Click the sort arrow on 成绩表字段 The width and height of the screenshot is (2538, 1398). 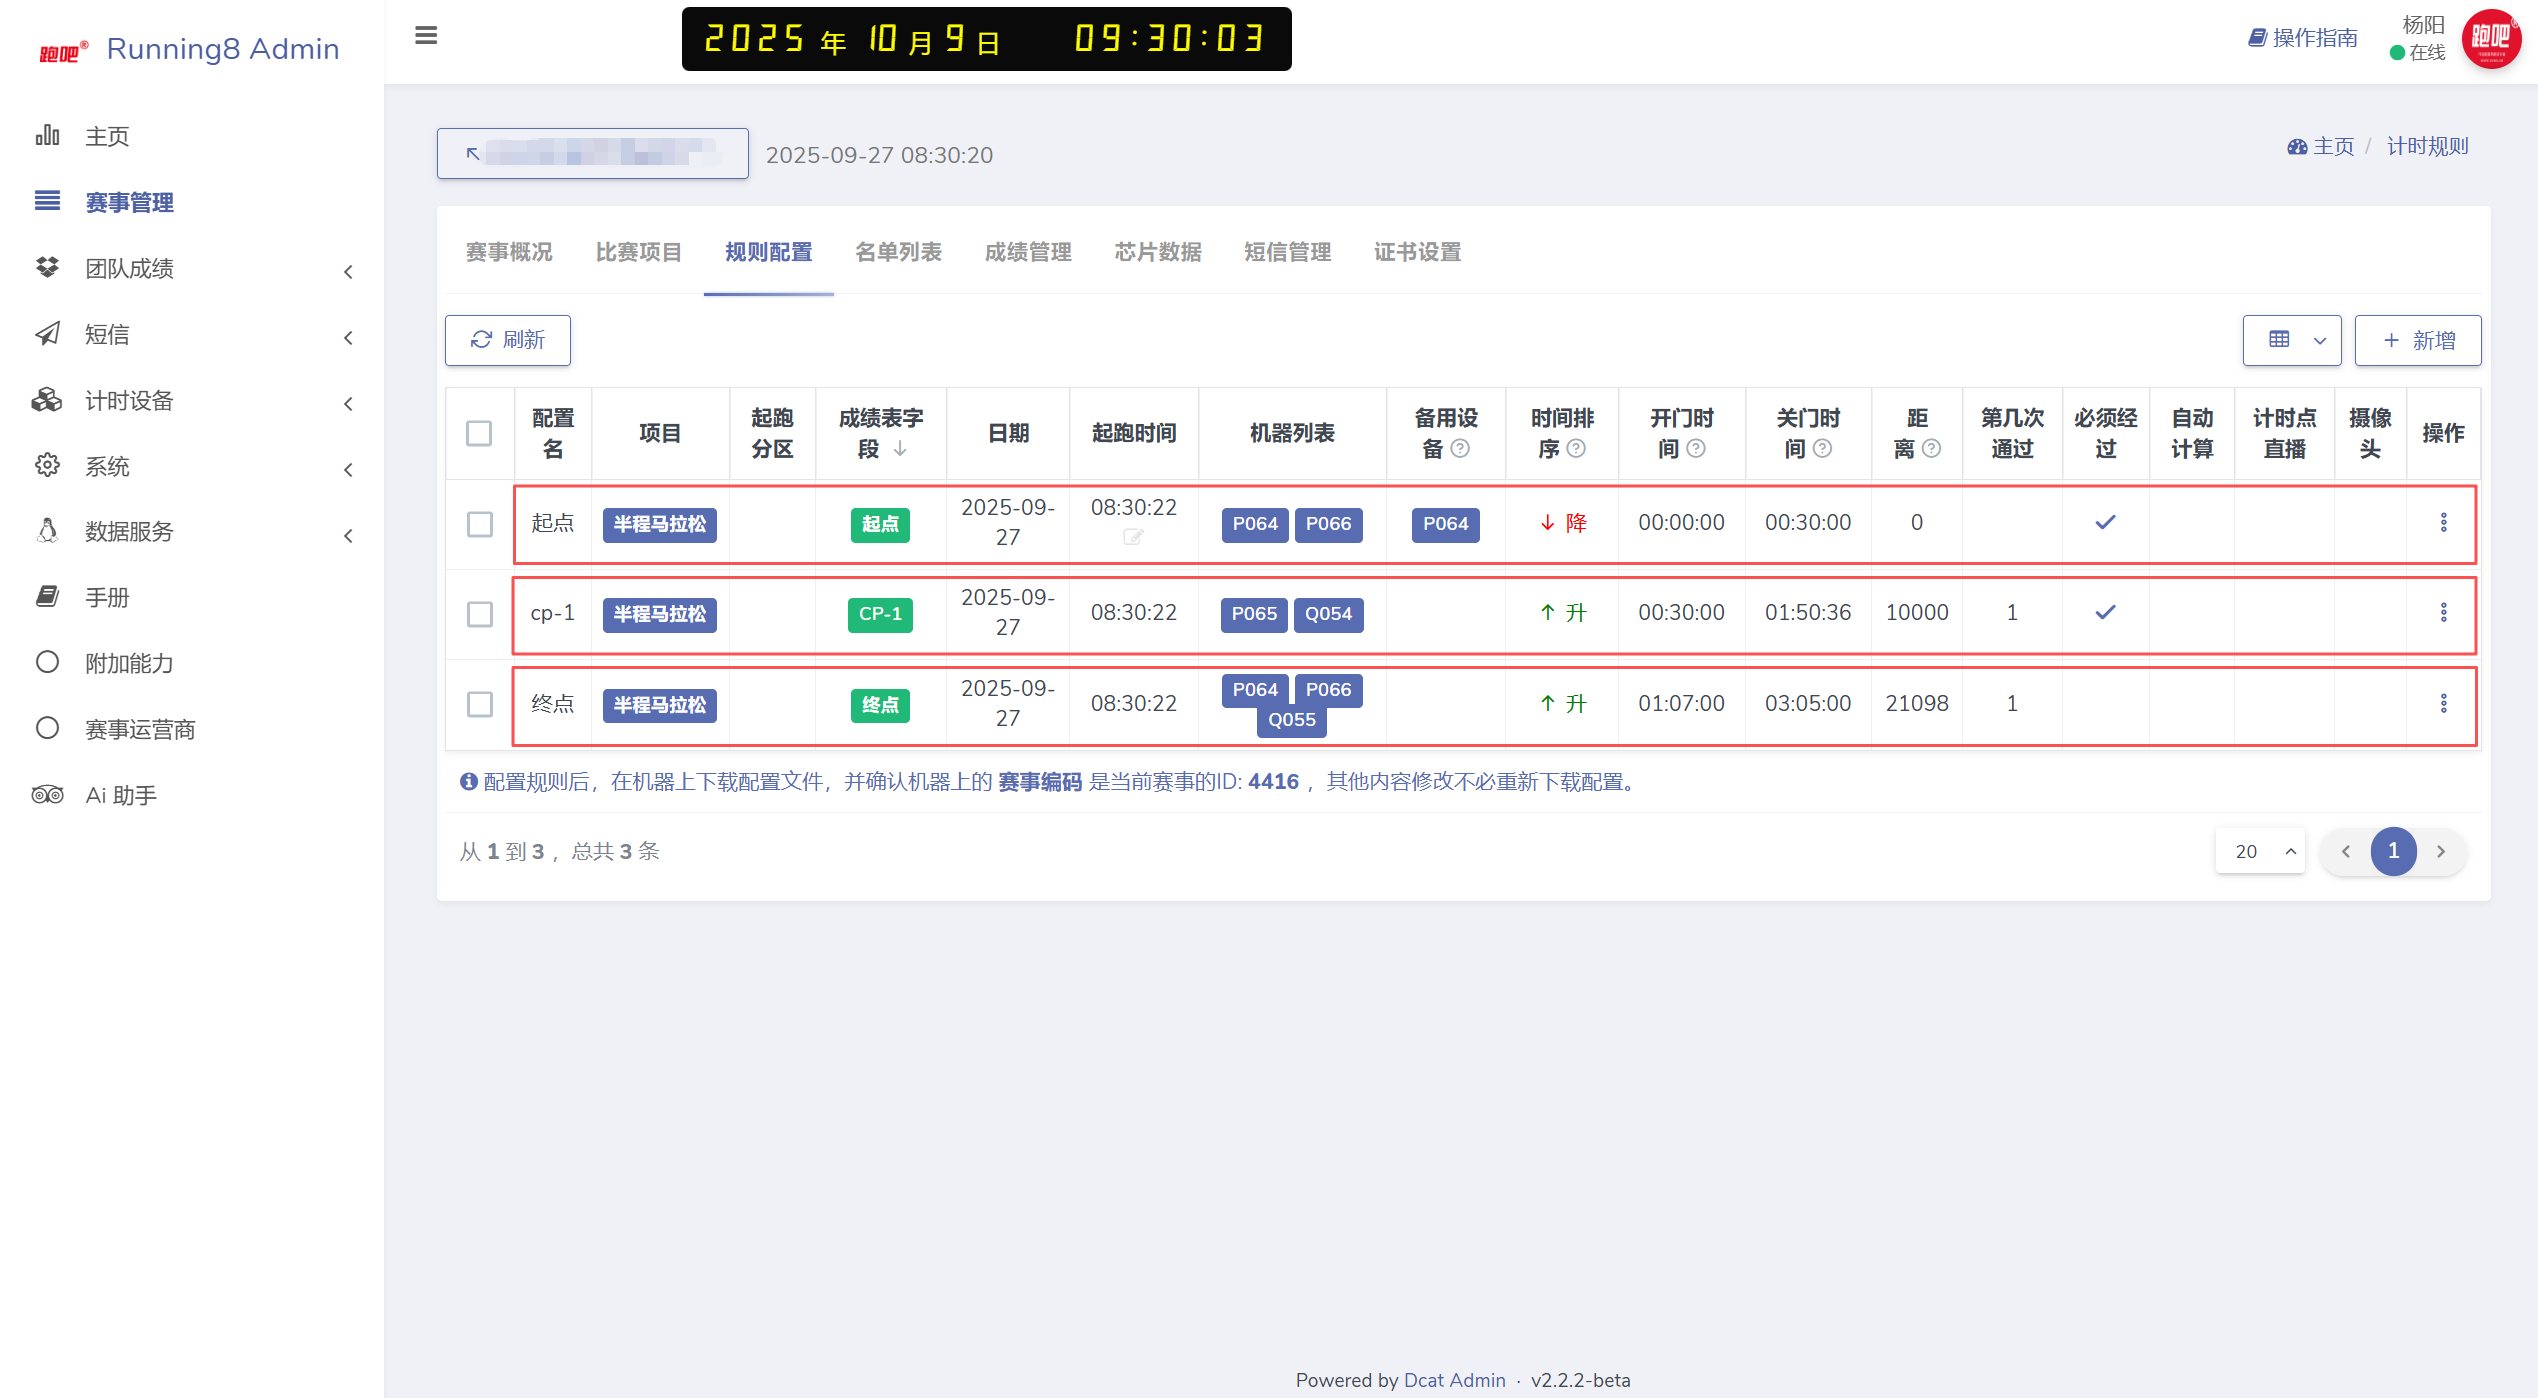click(x=900, y=449)
